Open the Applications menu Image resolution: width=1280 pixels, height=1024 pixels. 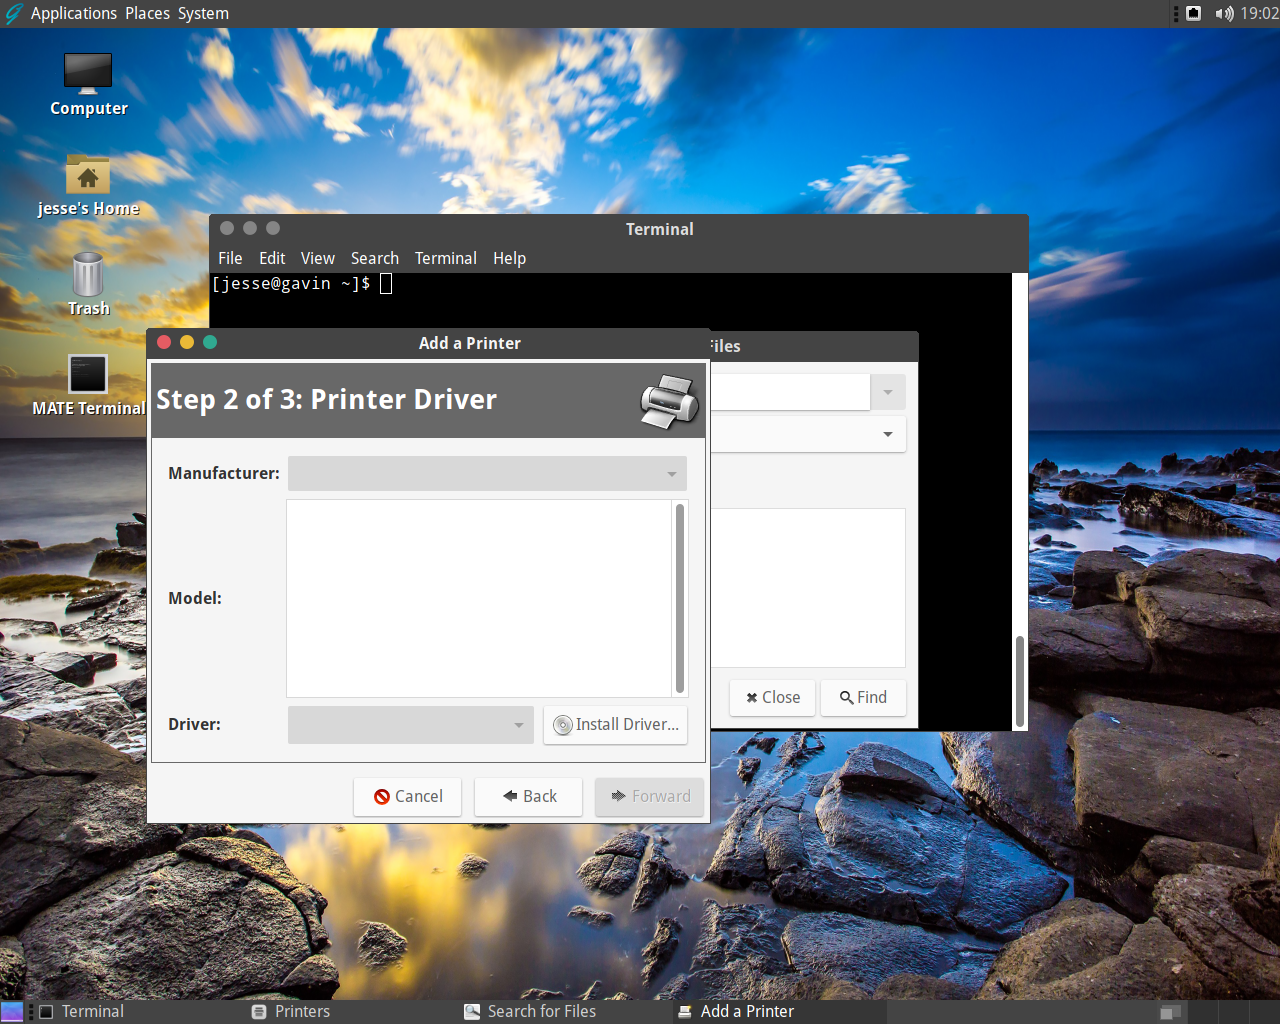(74, 13)
